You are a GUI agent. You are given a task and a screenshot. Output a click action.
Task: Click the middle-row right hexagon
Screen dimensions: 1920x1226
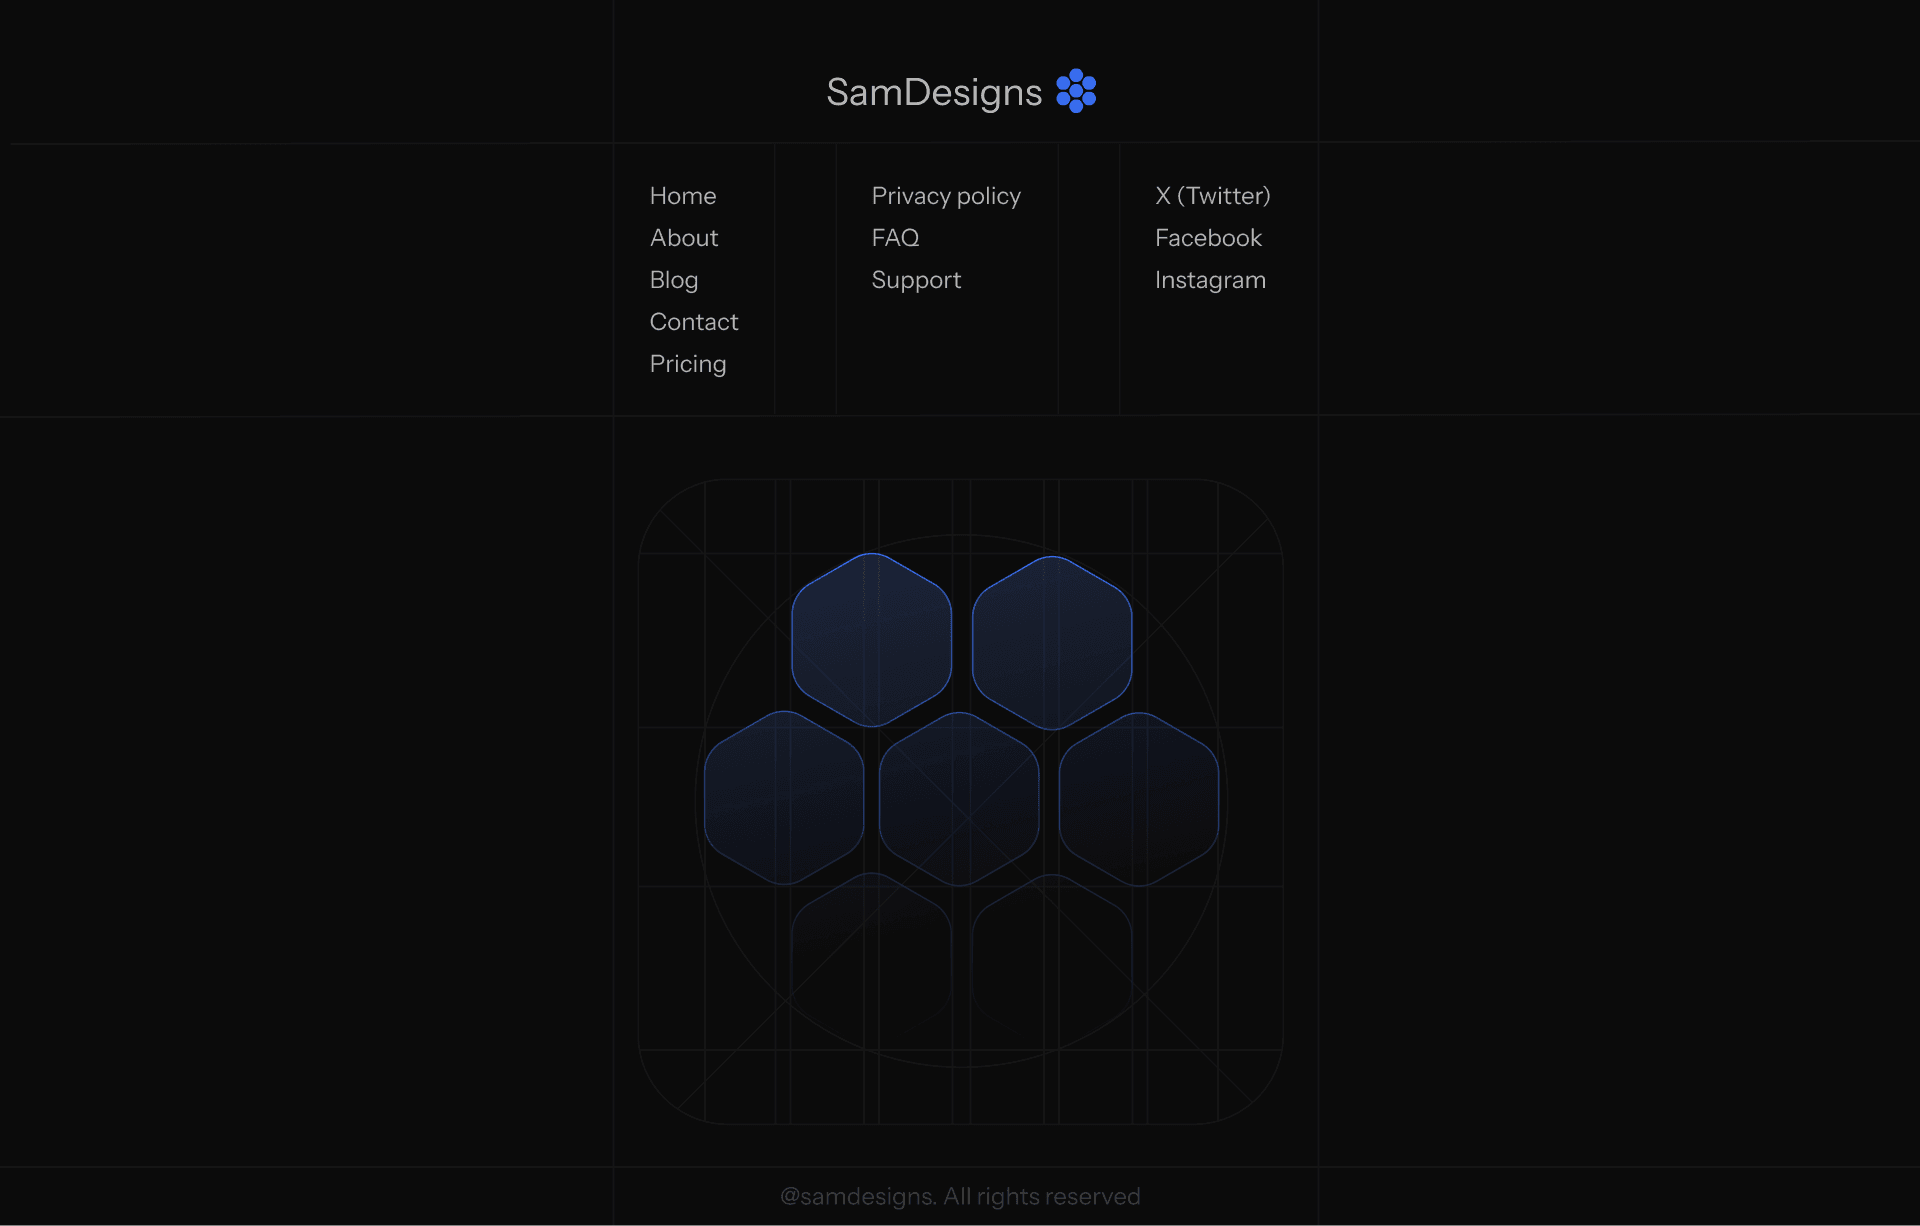(x=1139, y=799)
